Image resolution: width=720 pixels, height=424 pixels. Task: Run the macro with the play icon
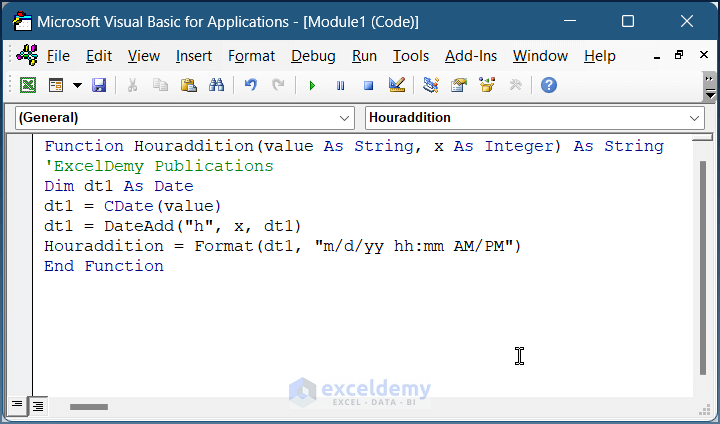click(312, 86)
